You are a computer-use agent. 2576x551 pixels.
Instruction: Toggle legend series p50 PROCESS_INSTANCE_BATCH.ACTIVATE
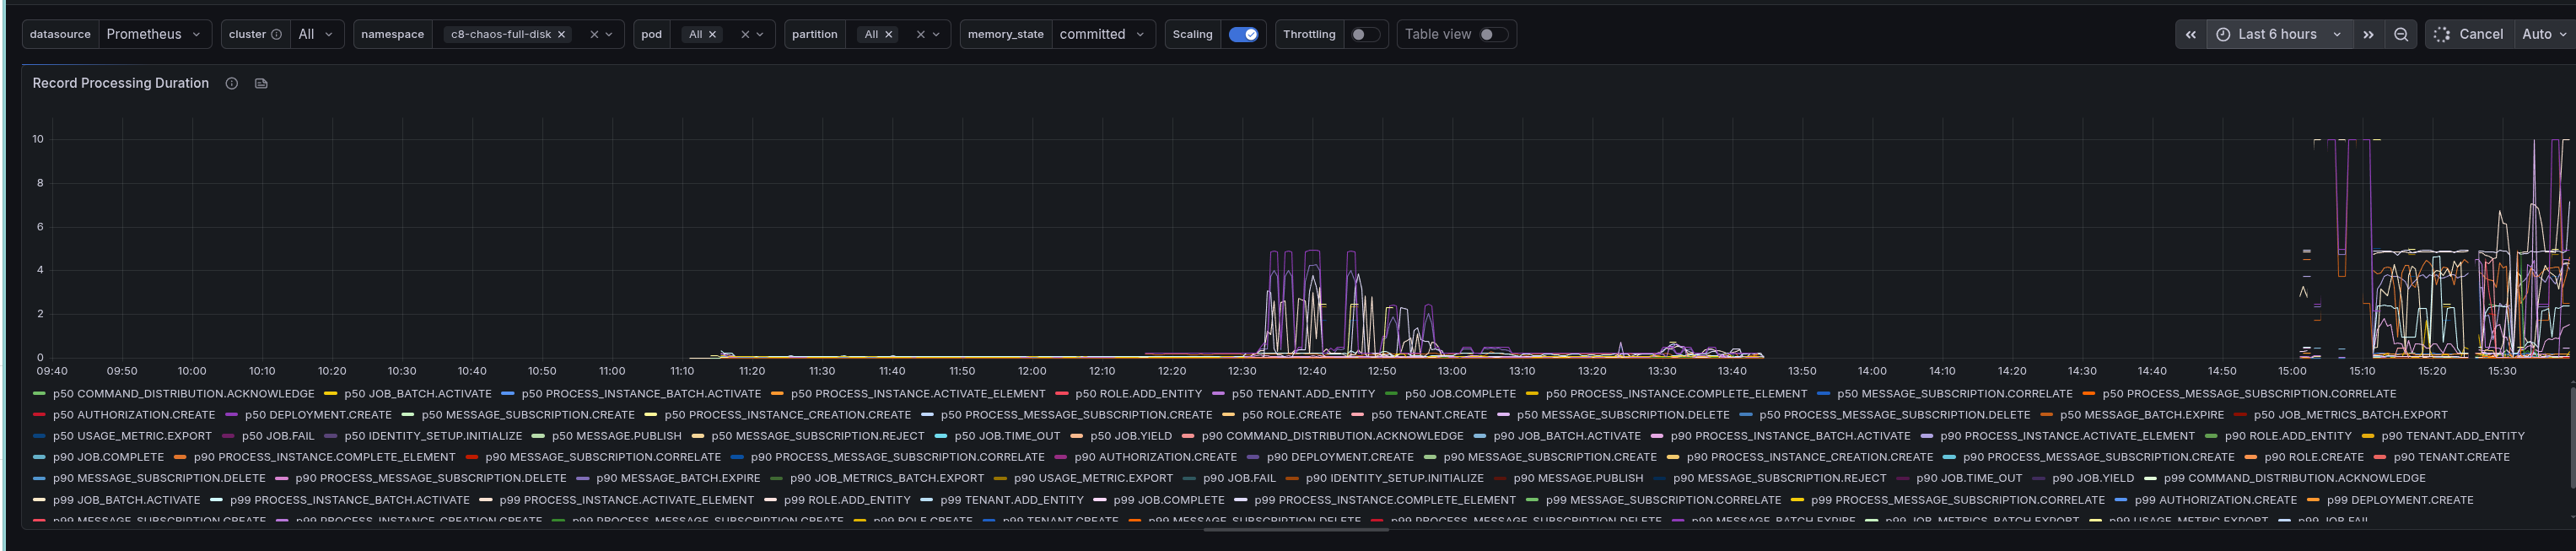(x=641, y=394)
